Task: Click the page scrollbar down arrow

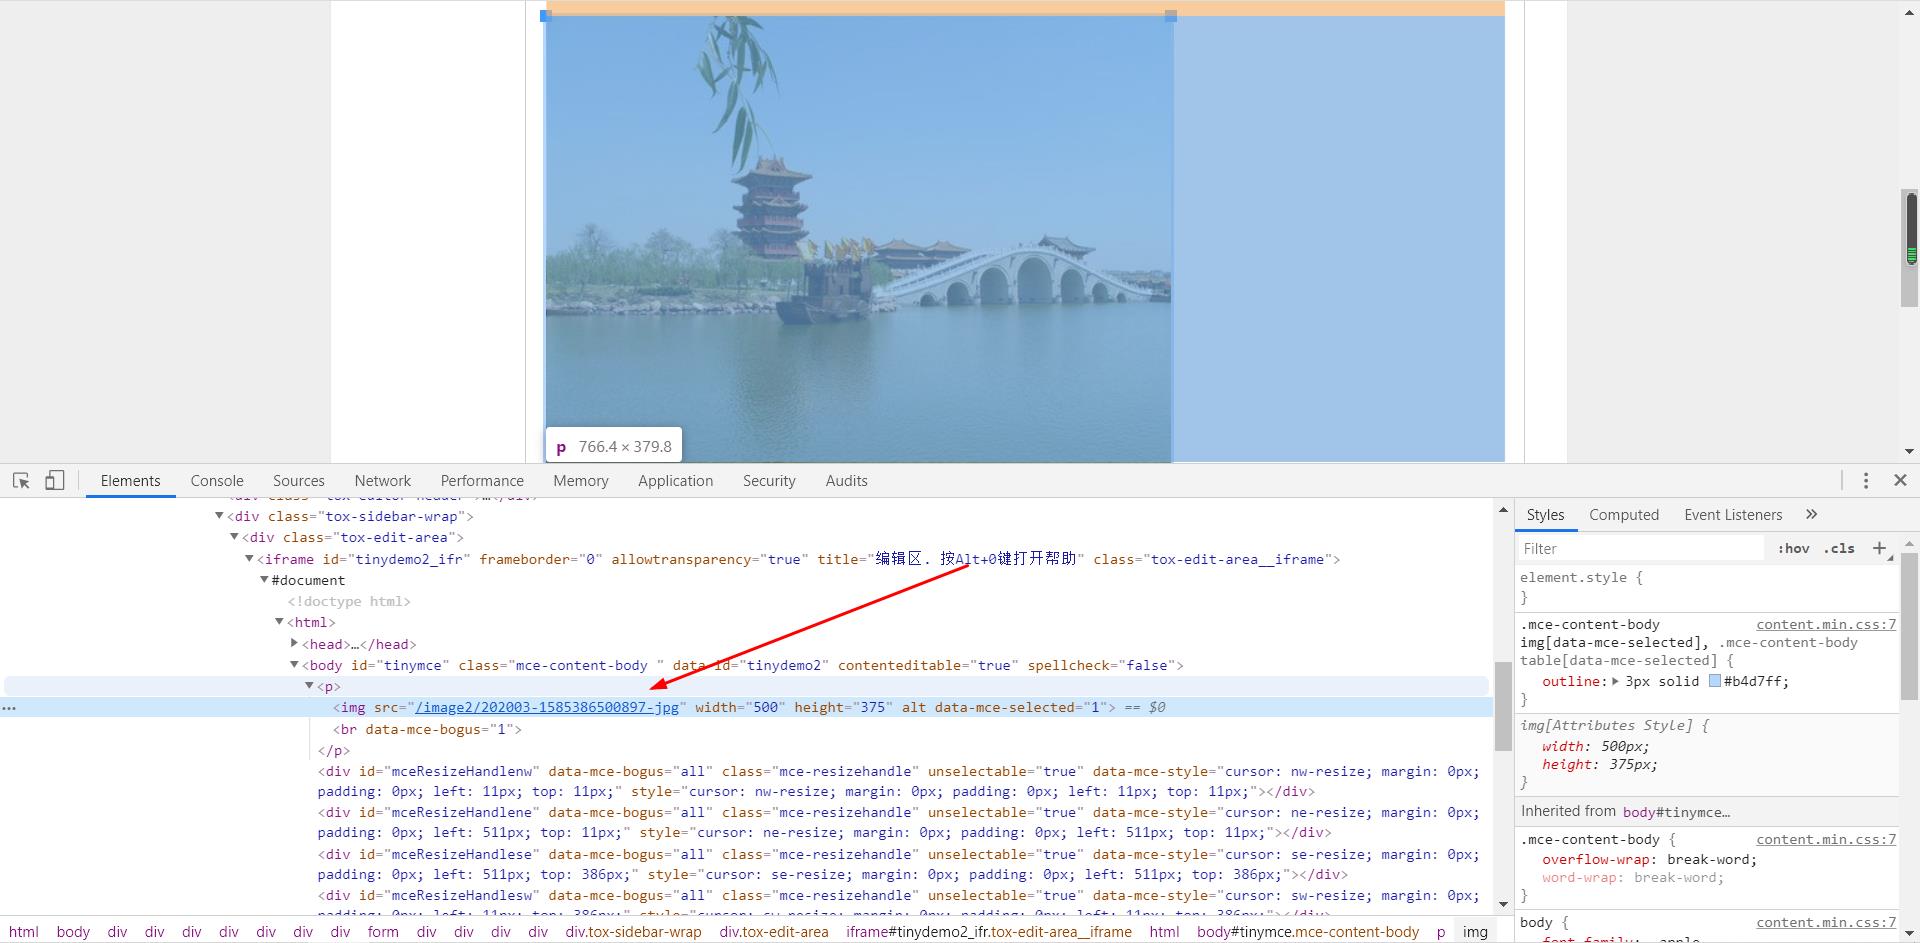Action: pyautogui.click(x=1910, y=451)
